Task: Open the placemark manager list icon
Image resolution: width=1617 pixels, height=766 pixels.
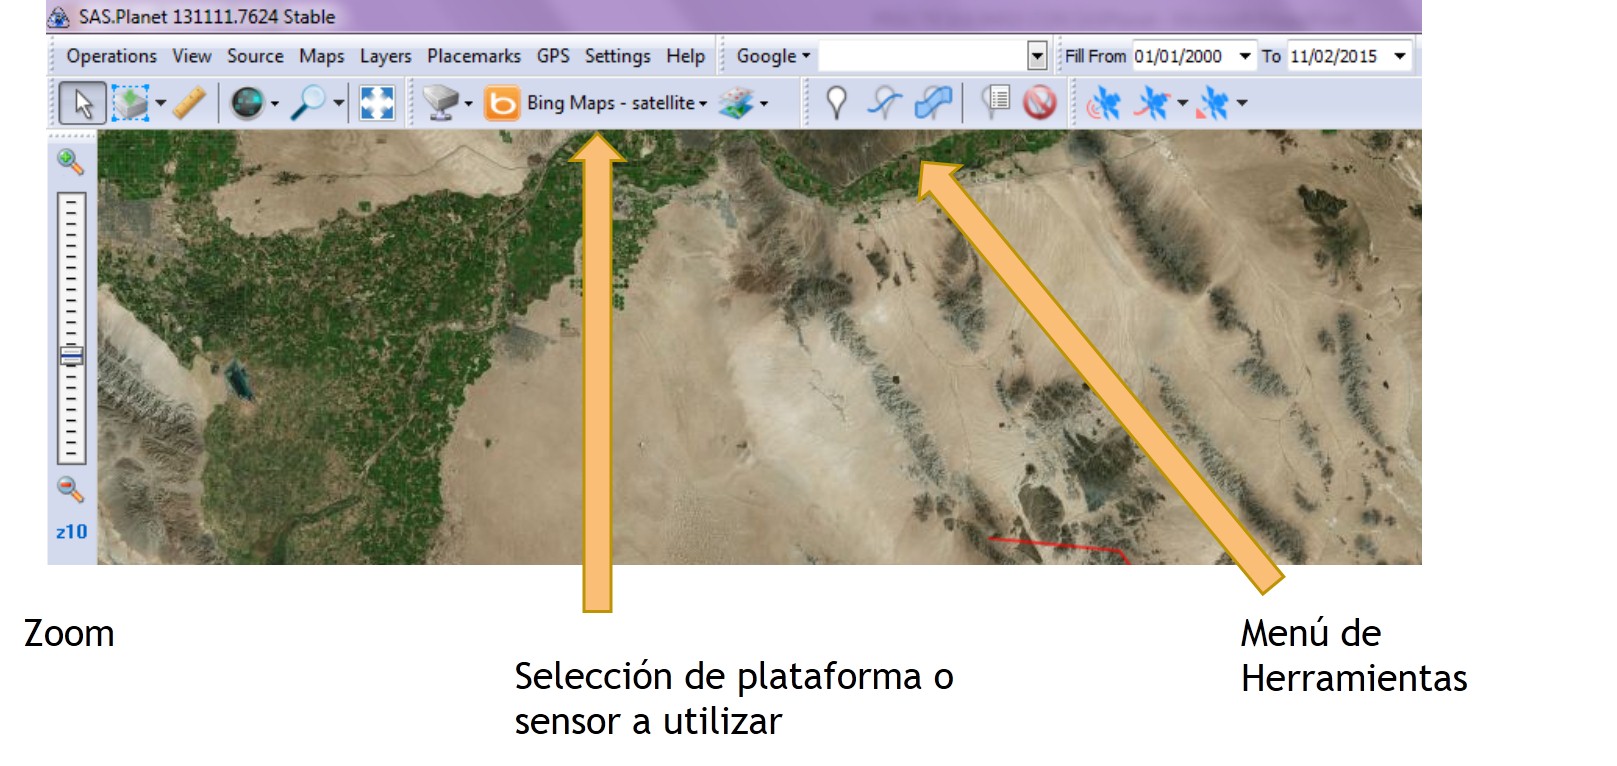Action: [995, 101]
